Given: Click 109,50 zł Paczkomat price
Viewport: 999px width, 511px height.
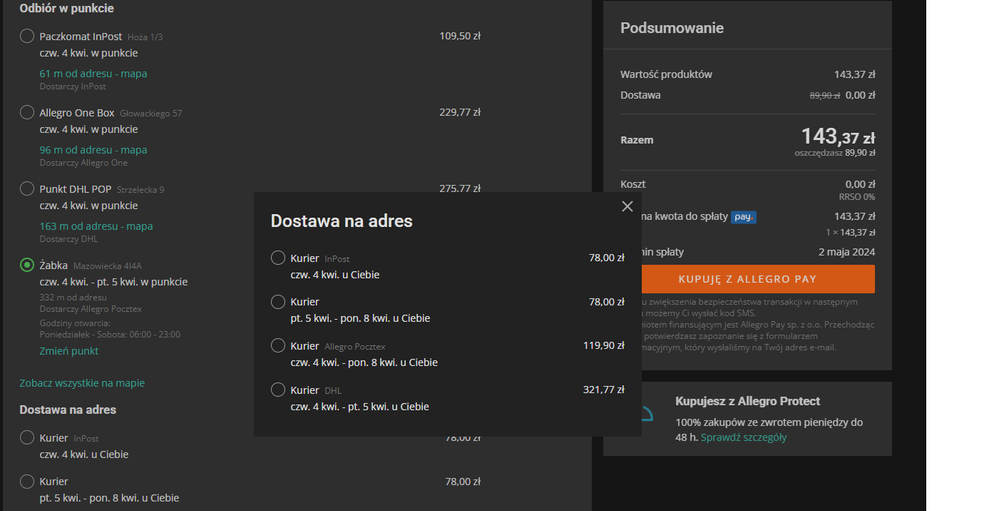Looking at the screenshot, I should 460,36.
